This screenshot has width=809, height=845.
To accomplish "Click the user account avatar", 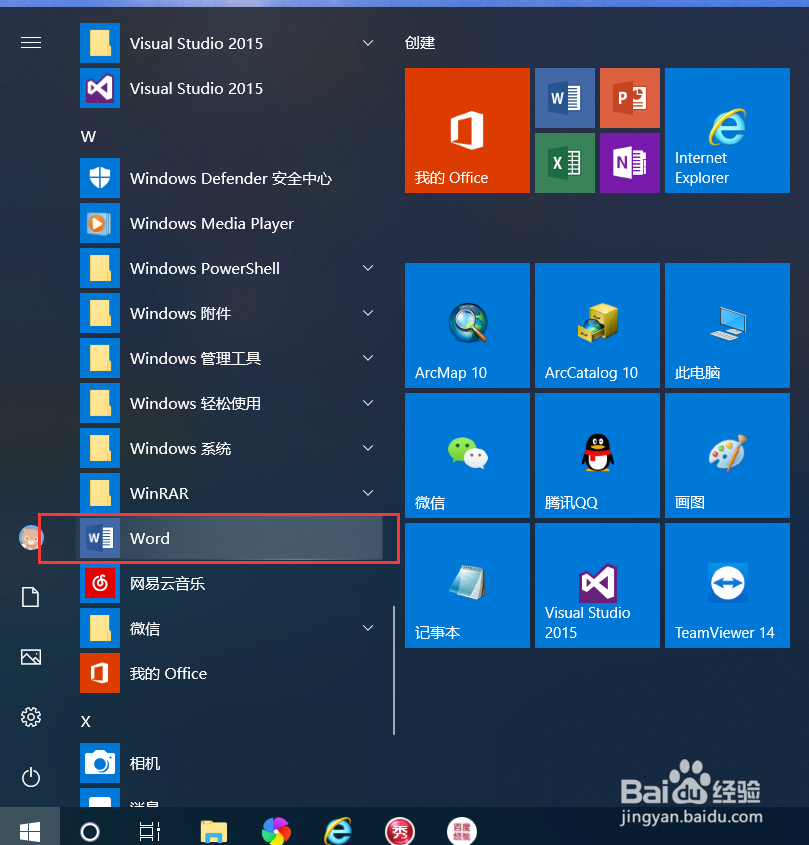I will 31,538.
